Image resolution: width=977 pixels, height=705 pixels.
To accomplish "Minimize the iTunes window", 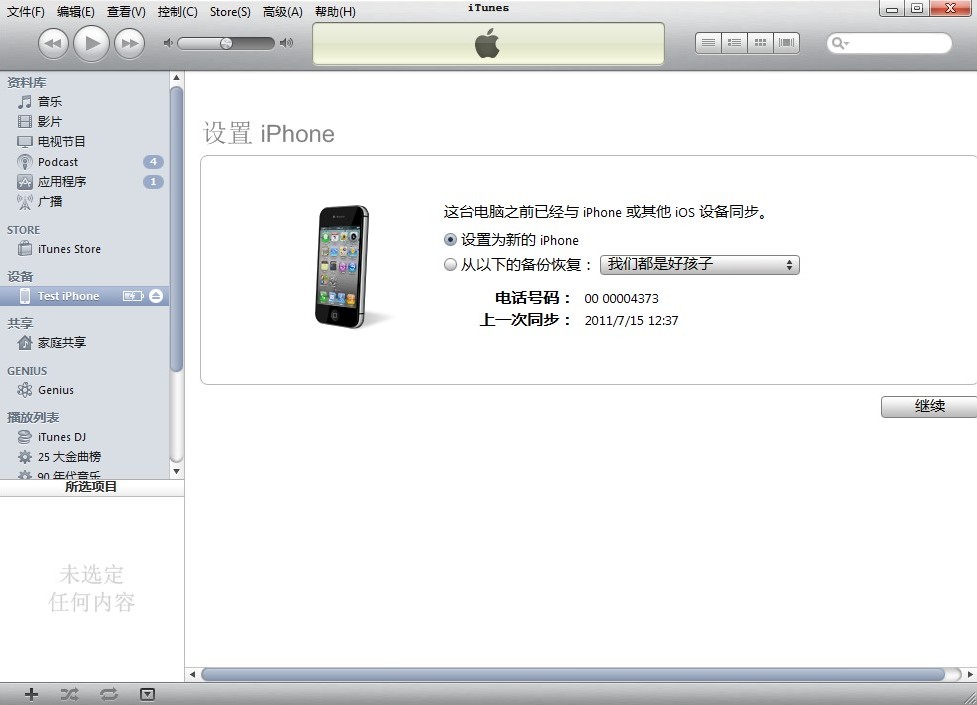I will pyautogui.click(x=892, y=9).
